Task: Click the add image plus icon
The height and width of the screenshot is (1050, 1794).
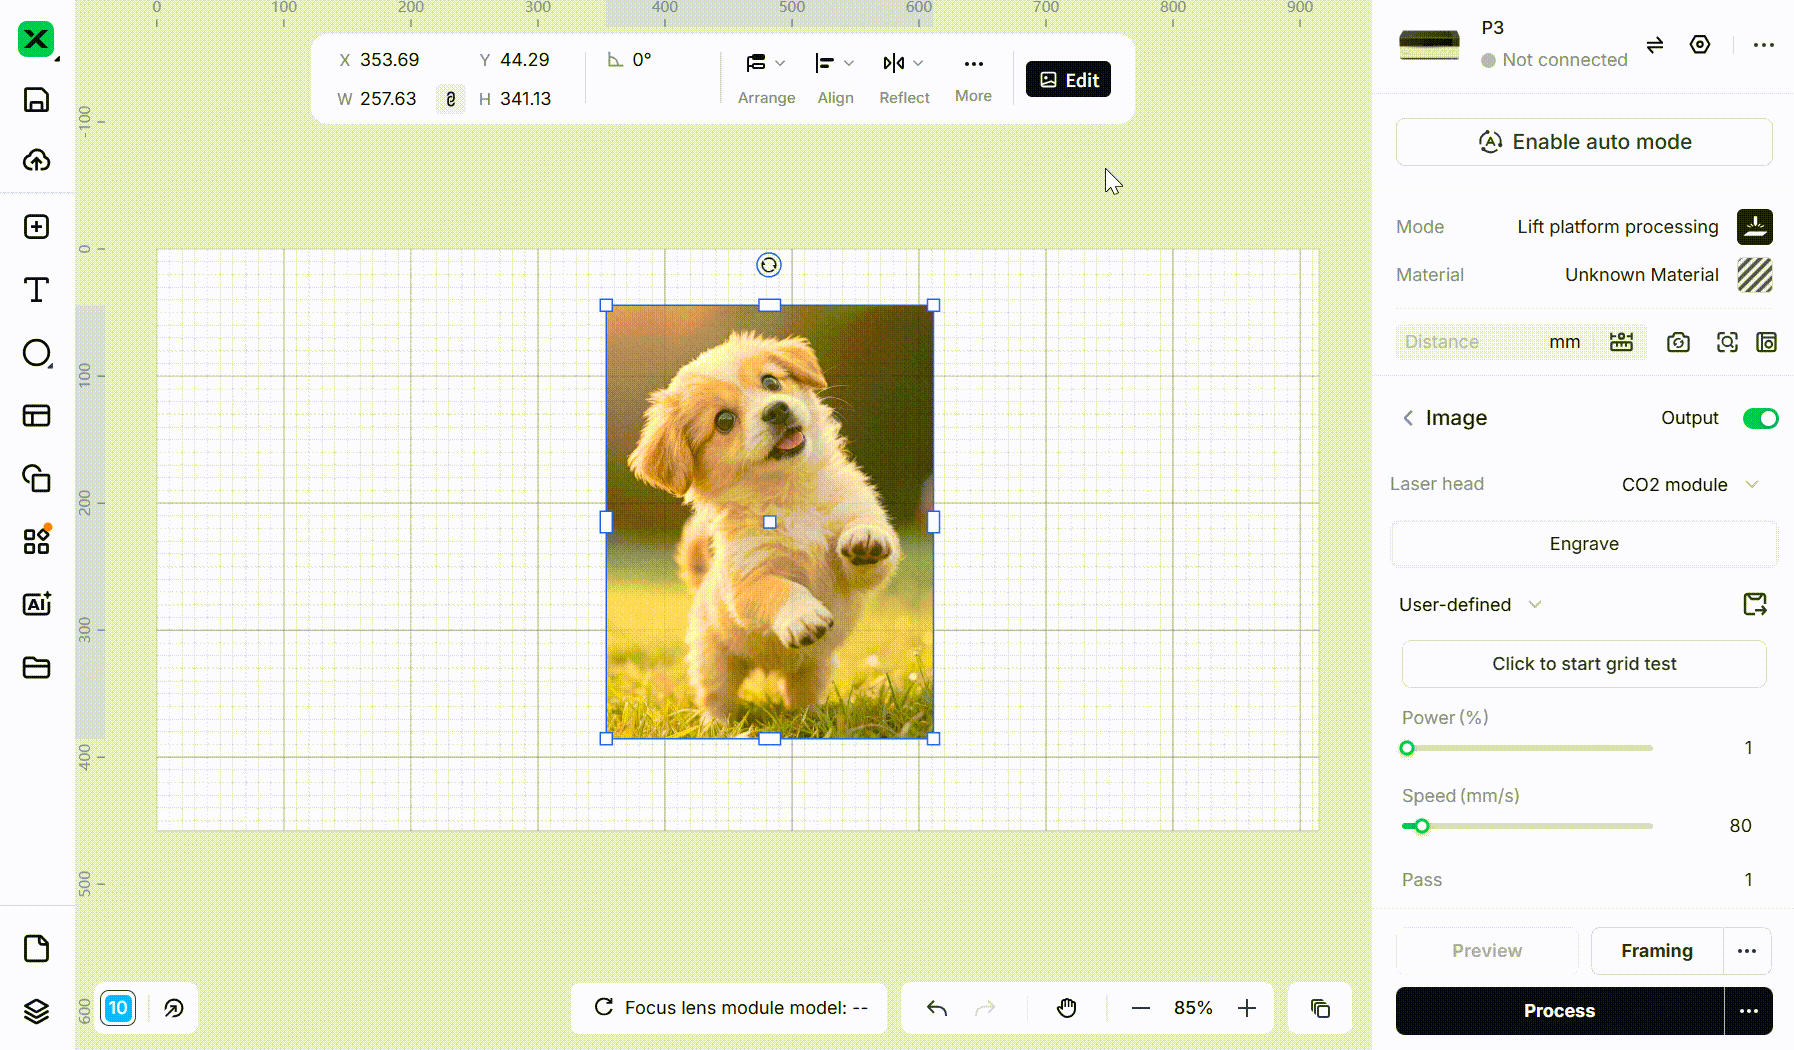Action: pos(36,227)
